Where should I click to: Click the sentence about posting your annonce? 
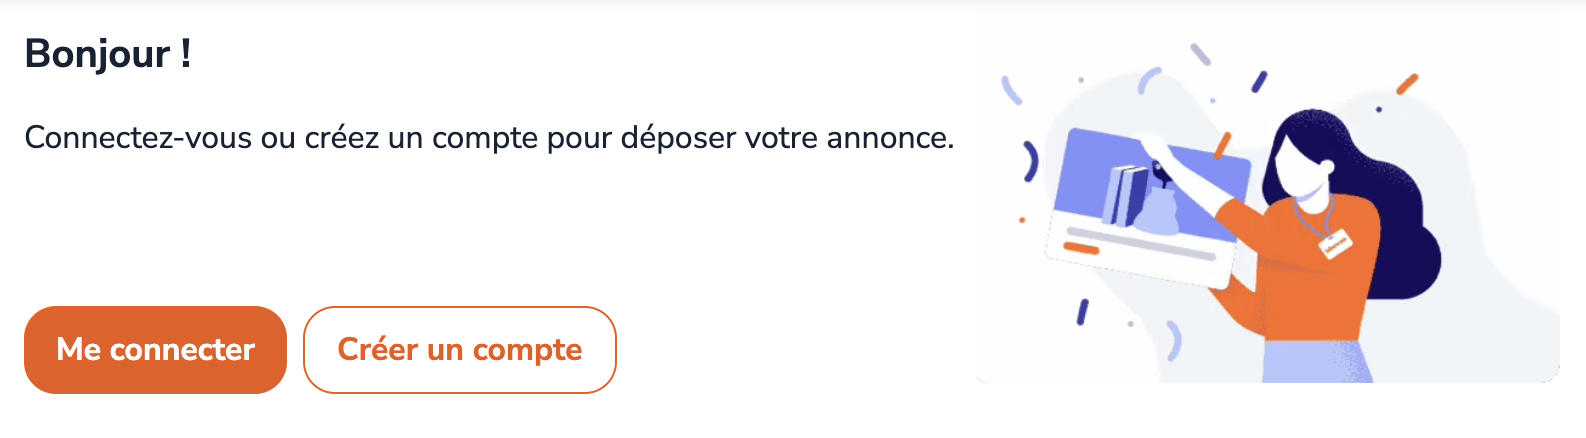click(x=489, y=138)
